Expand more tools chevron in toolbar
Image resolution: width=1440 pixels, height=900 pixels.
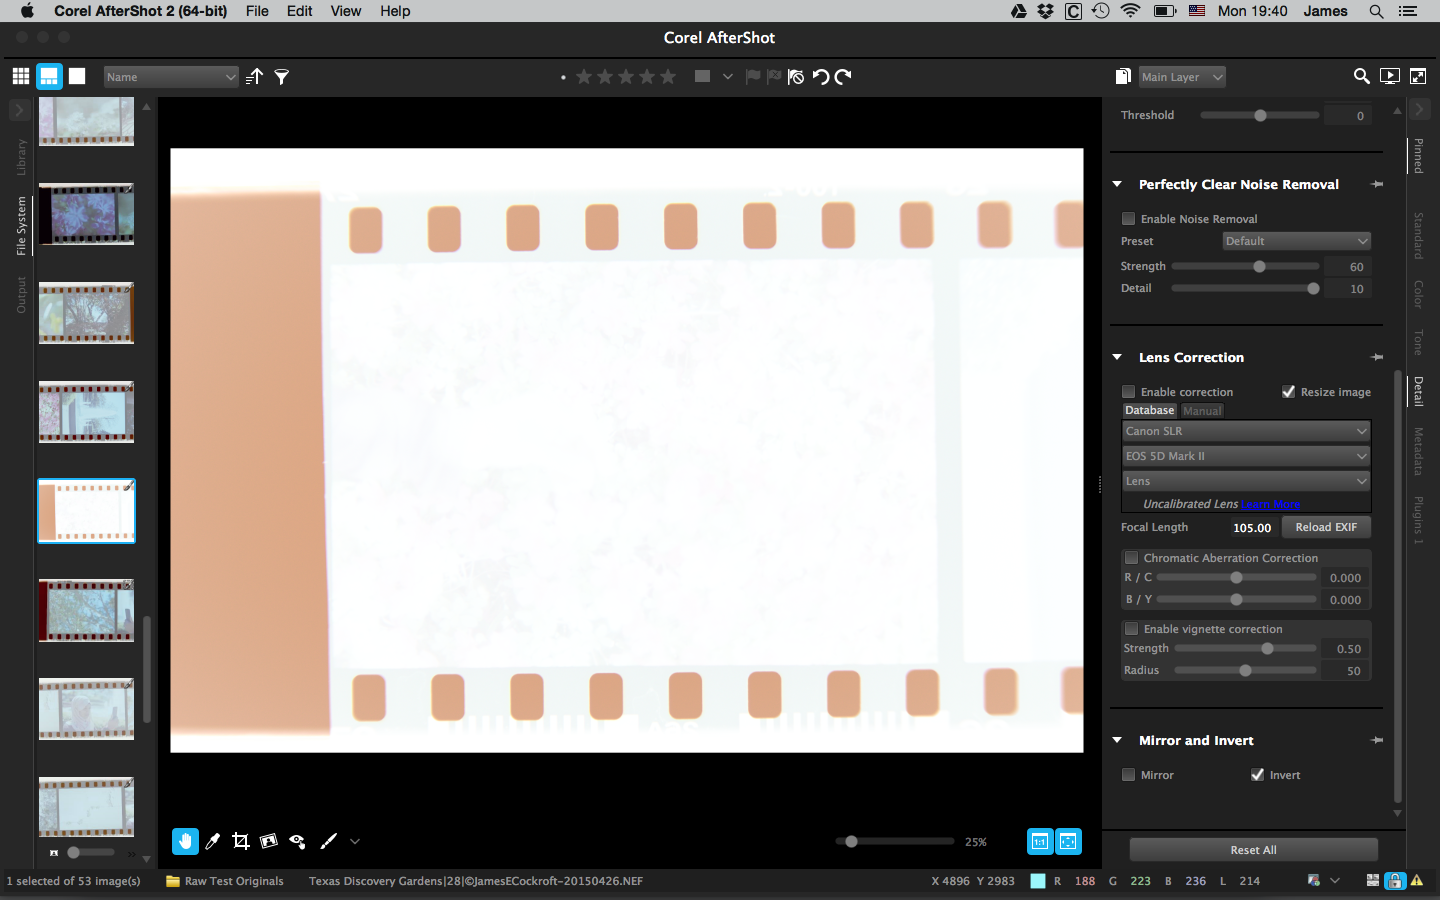pyautogui.click(x=354, y=841)
